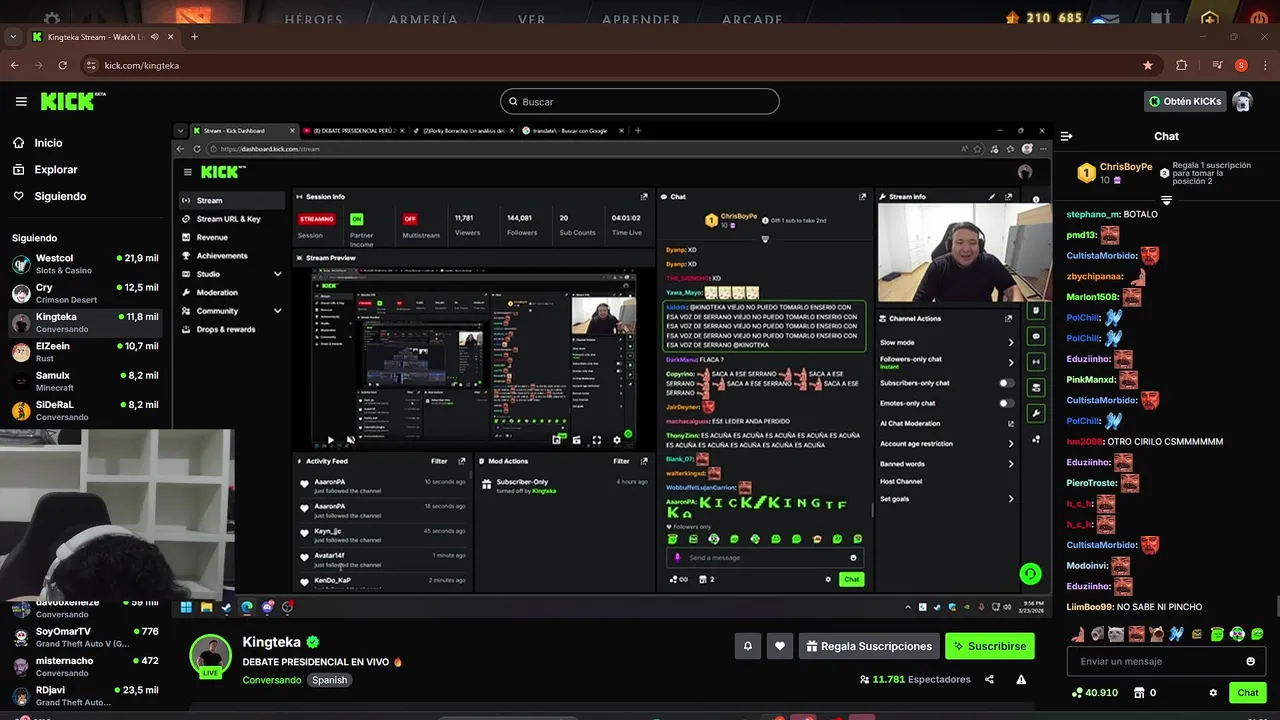The width and height of the screenshot is (1280, 720).
Task: Open the browser tab list dropdown
Action: [13, 37]
